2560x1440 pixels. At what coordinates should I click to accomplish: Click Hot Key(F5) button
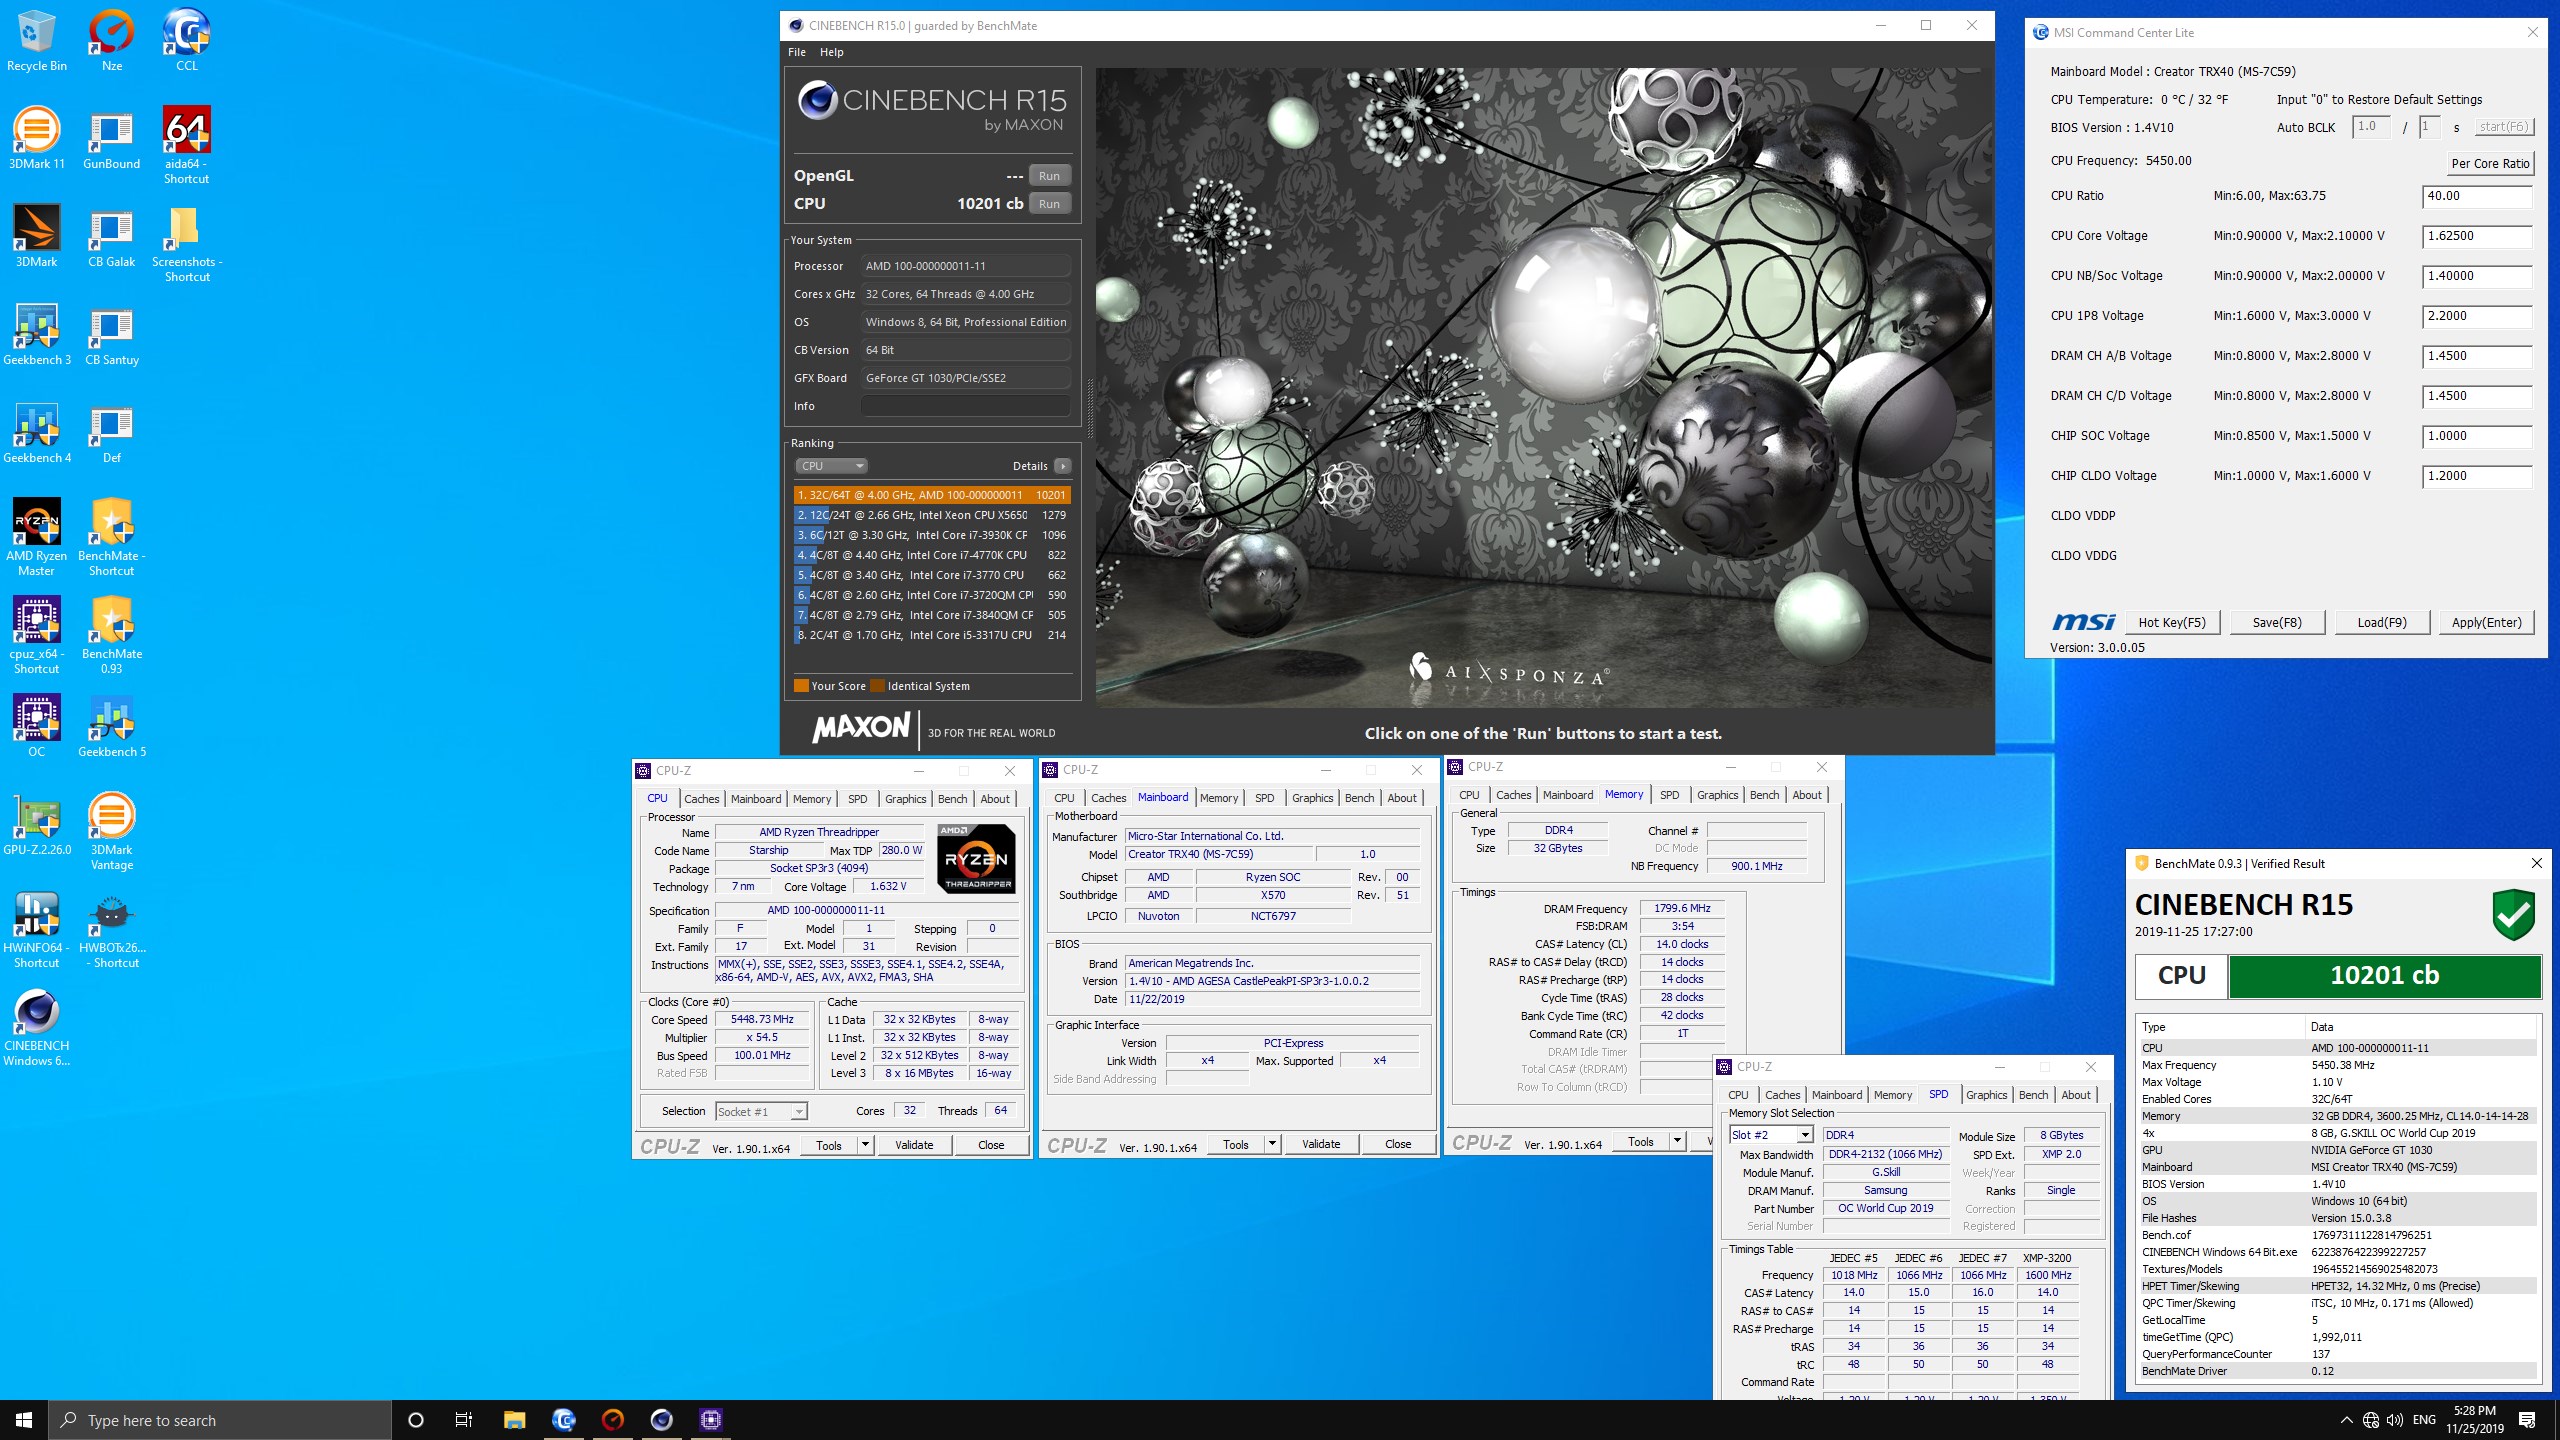[x=2172, y=622]
